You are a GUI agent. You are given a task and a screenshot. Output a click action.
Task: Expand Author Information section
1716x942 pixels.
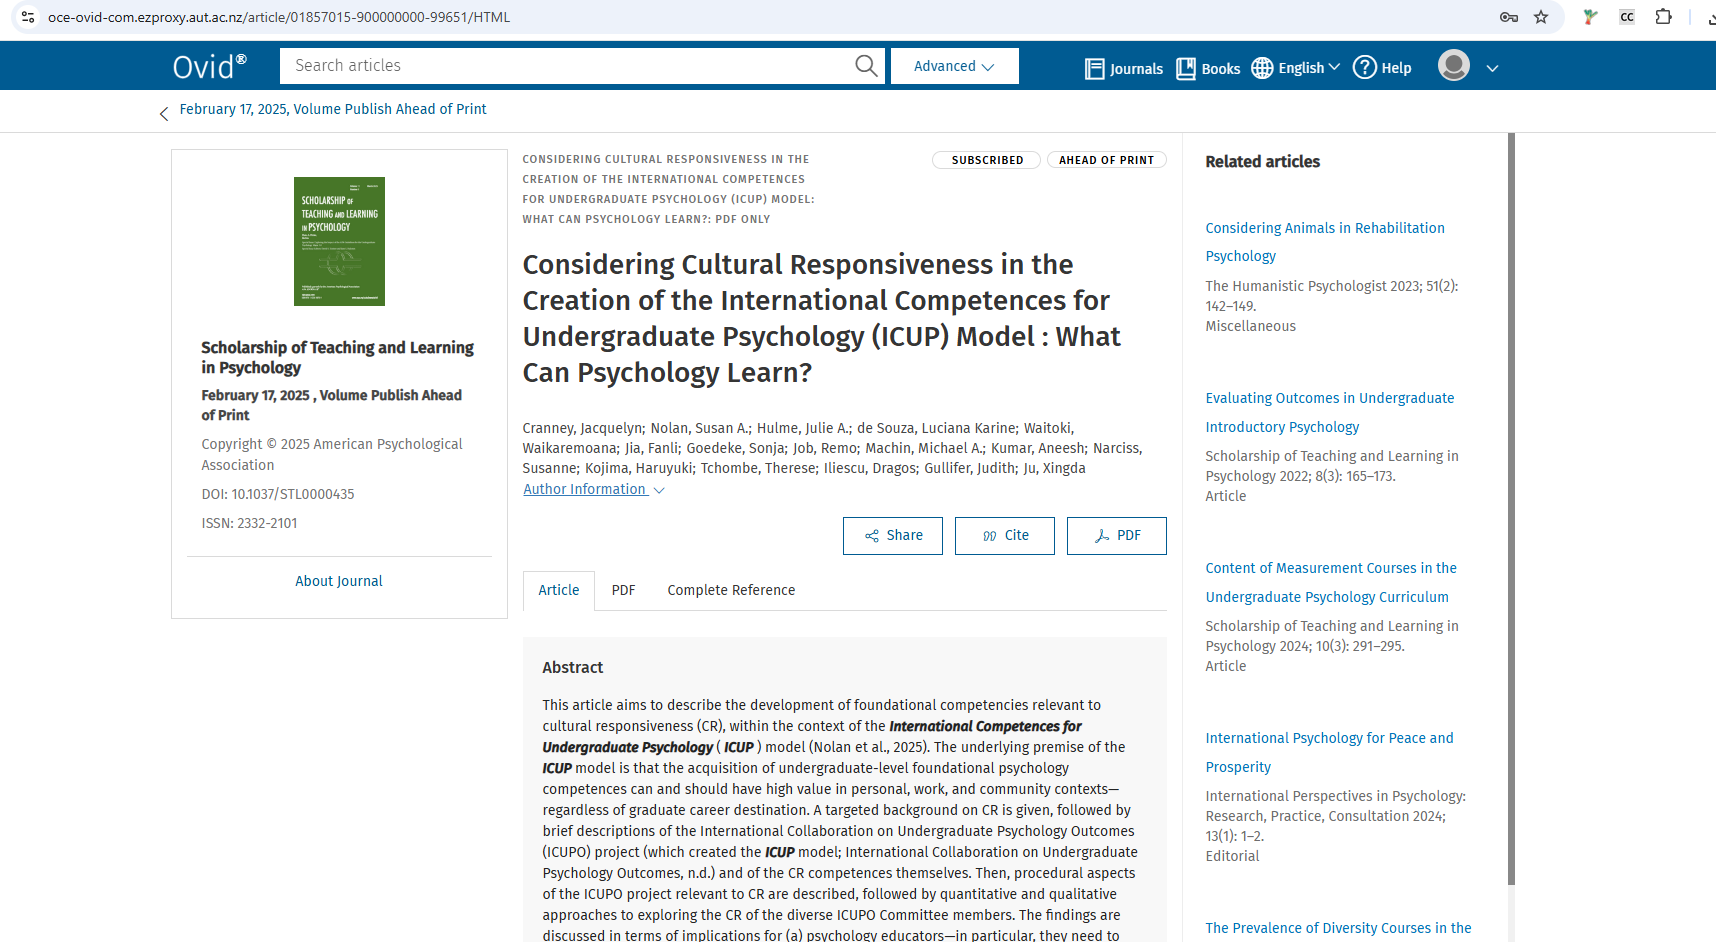coord(593,489)
